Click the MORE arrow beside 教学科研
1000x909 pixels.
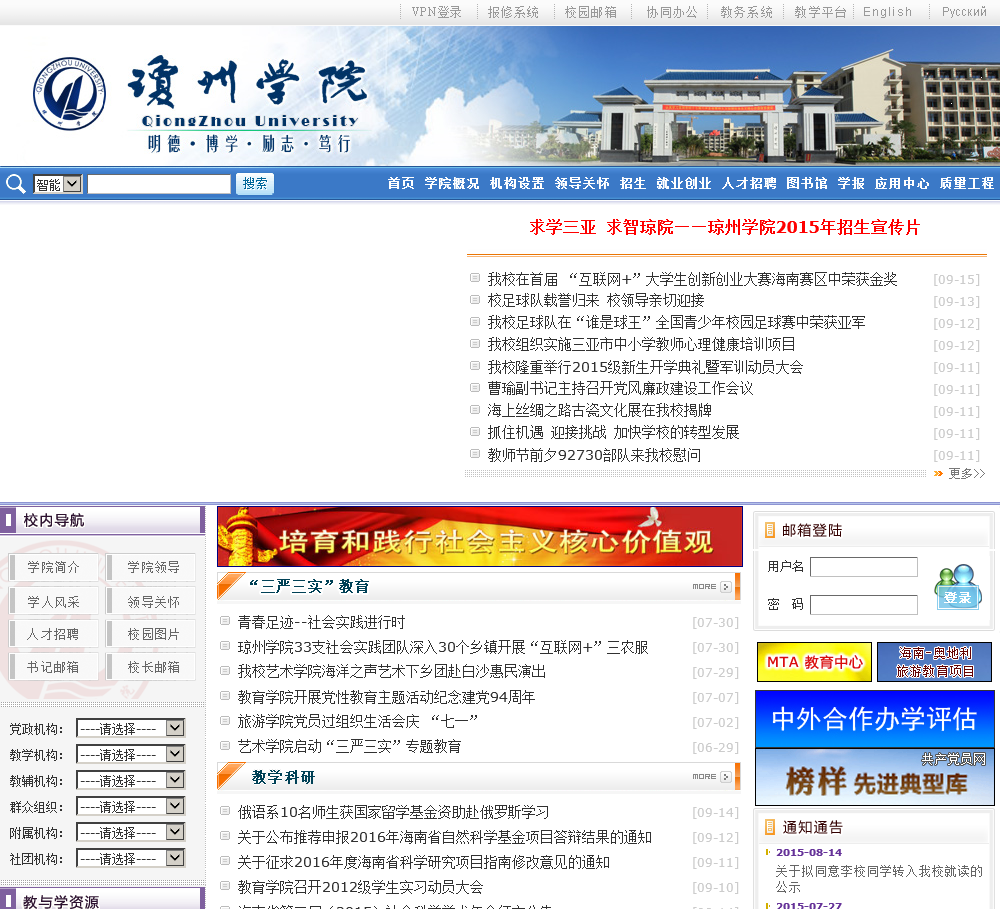726,777
